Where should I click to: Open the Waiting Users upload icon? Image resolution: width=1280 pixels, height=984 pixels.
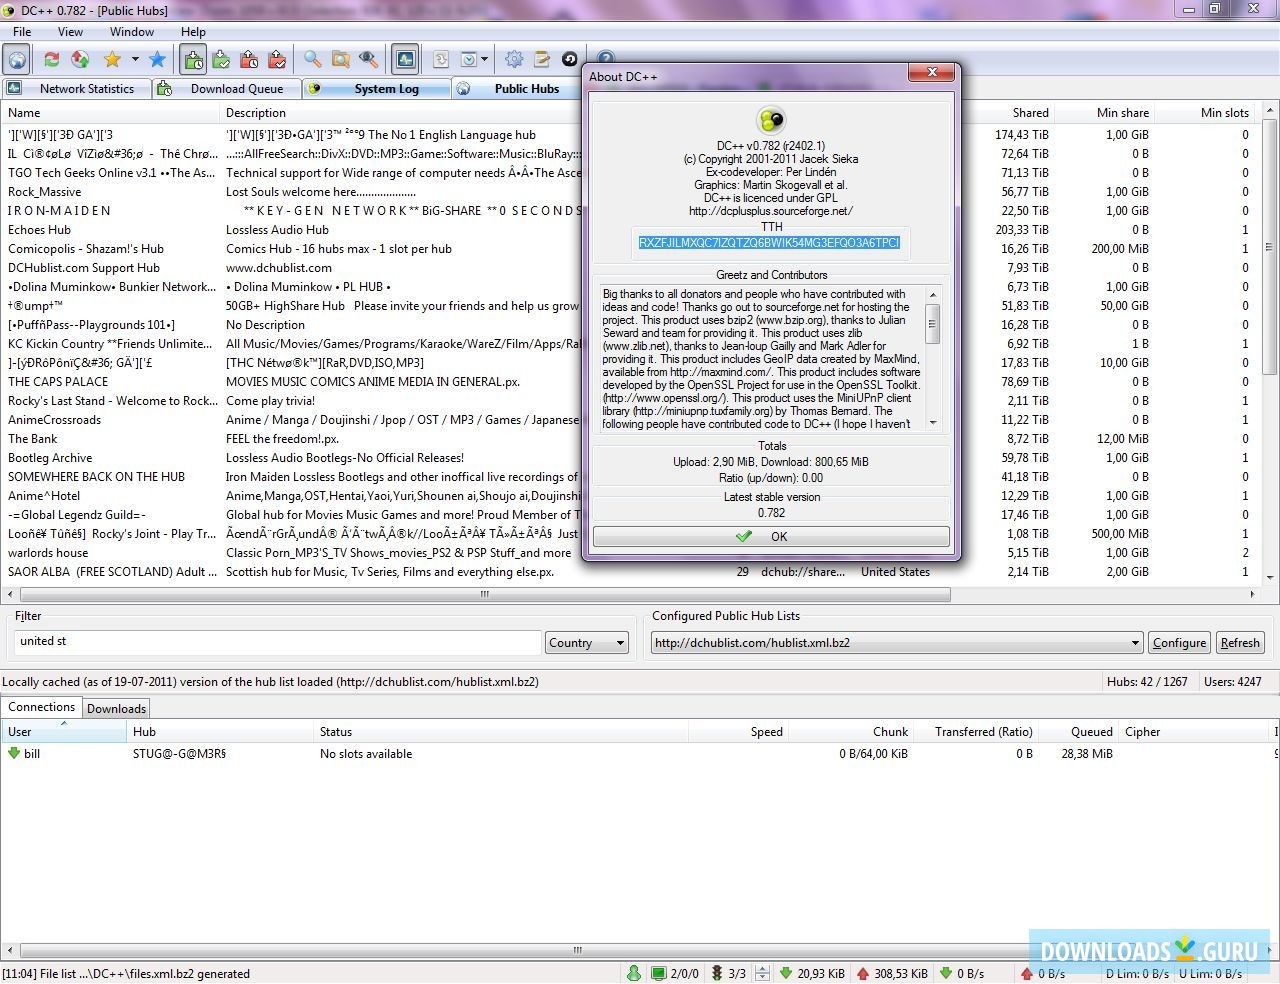250,60
